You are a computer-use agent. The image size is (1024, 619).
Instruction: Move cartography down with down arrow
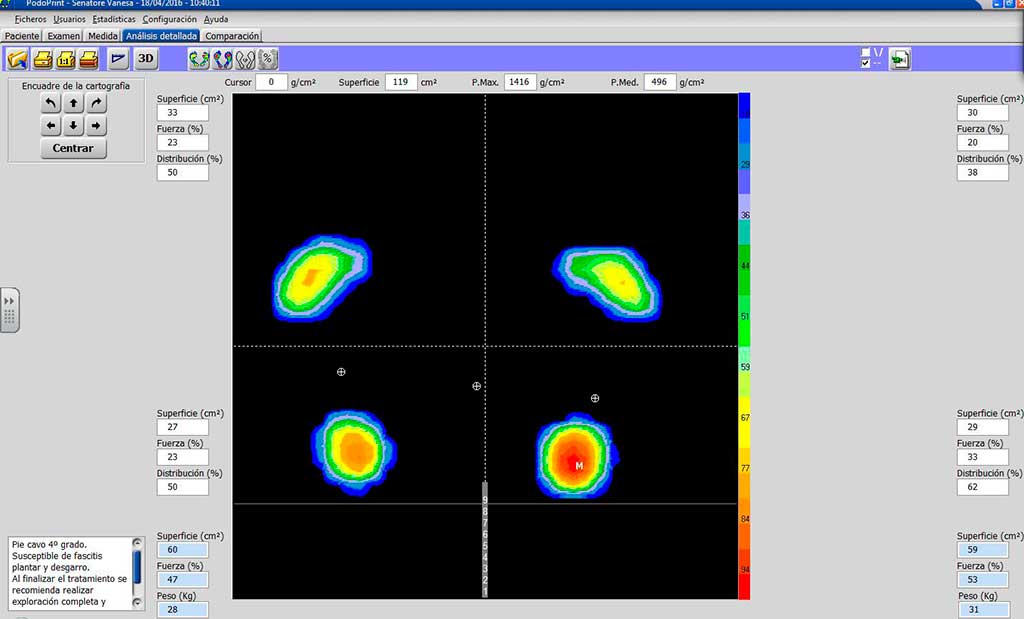click(73, 126)
